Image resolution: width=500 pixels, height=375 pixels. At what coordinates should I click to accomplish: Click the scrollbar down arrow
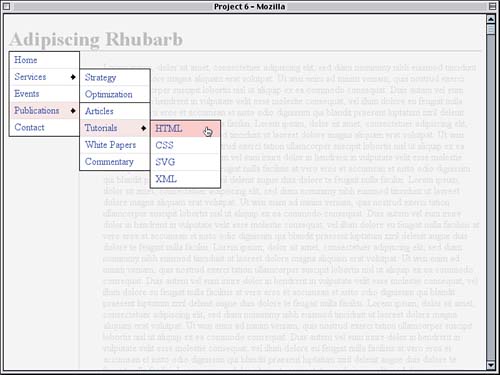pos(491,365)
